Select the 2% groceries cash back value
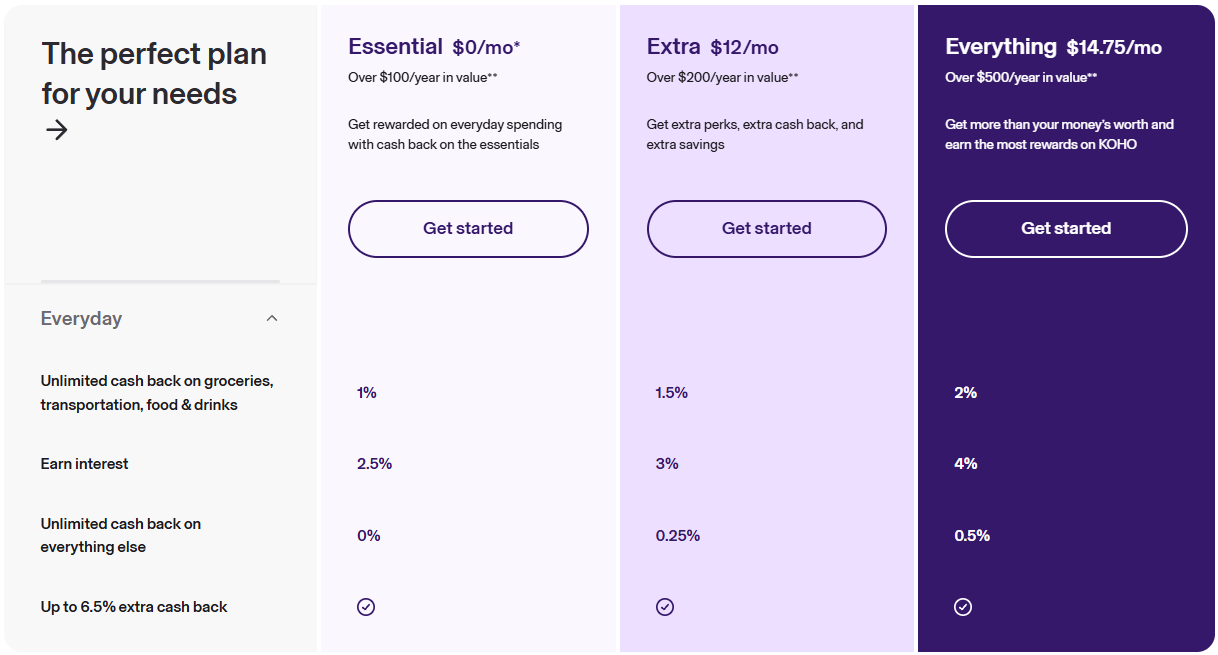This screenshot has width=1218, height=655. (x=965, y=392)
